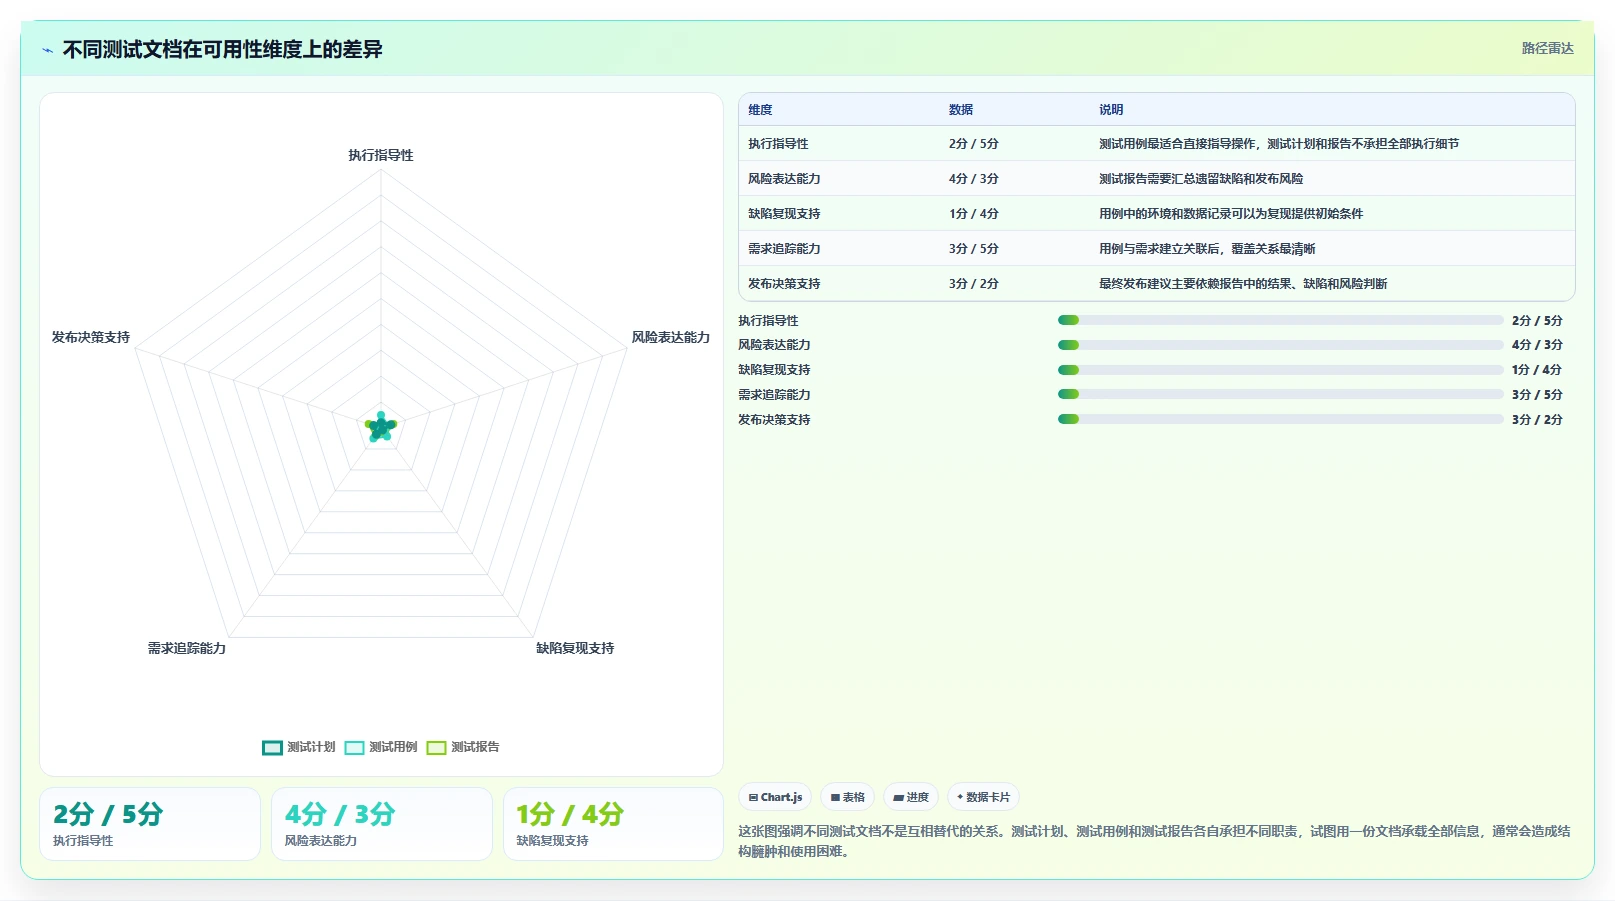Click the 说明 column header
Viewport: 1615px width, 901px height.
(1111, 110)
